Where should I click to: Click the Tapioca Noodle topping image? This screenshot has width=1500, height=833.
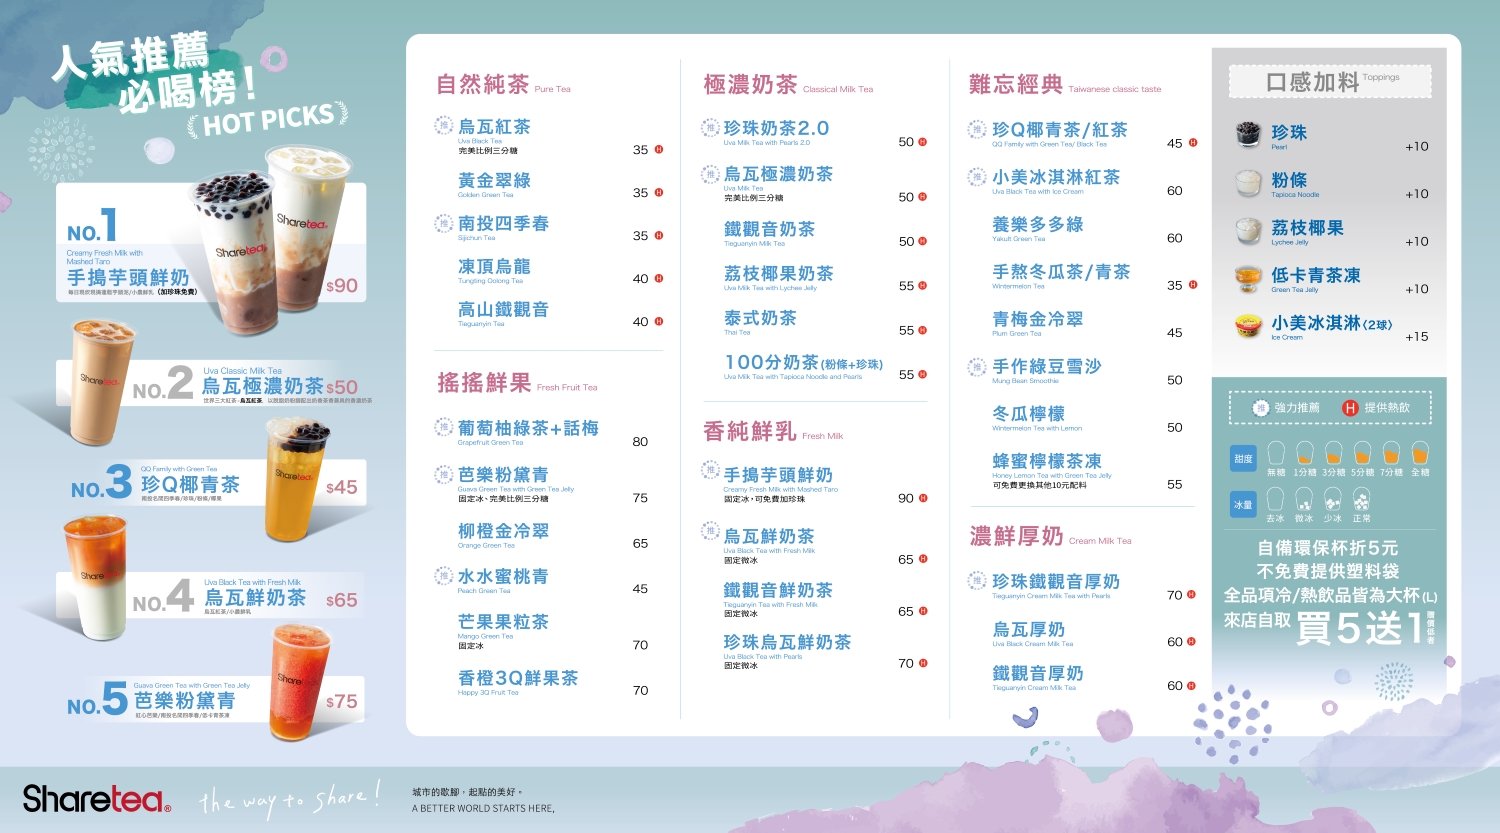tap(1248, 183)
